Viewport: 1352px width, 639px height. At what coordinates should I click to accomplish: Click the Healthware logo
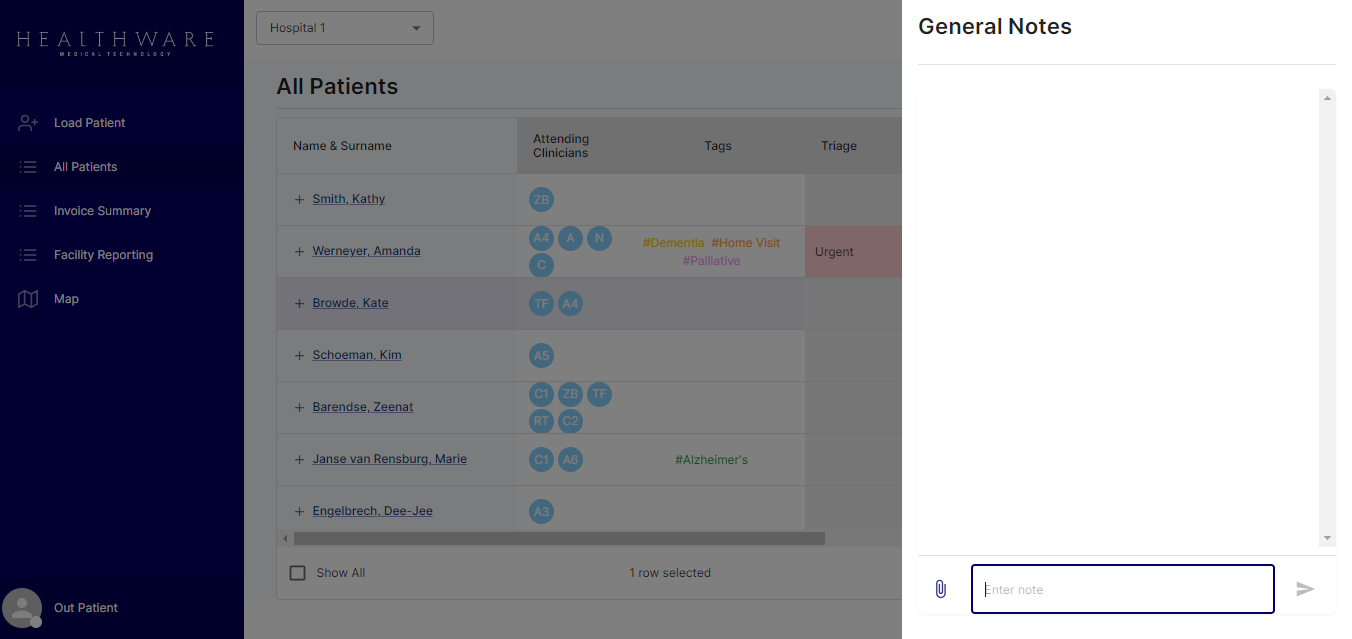tap(115, 41)
